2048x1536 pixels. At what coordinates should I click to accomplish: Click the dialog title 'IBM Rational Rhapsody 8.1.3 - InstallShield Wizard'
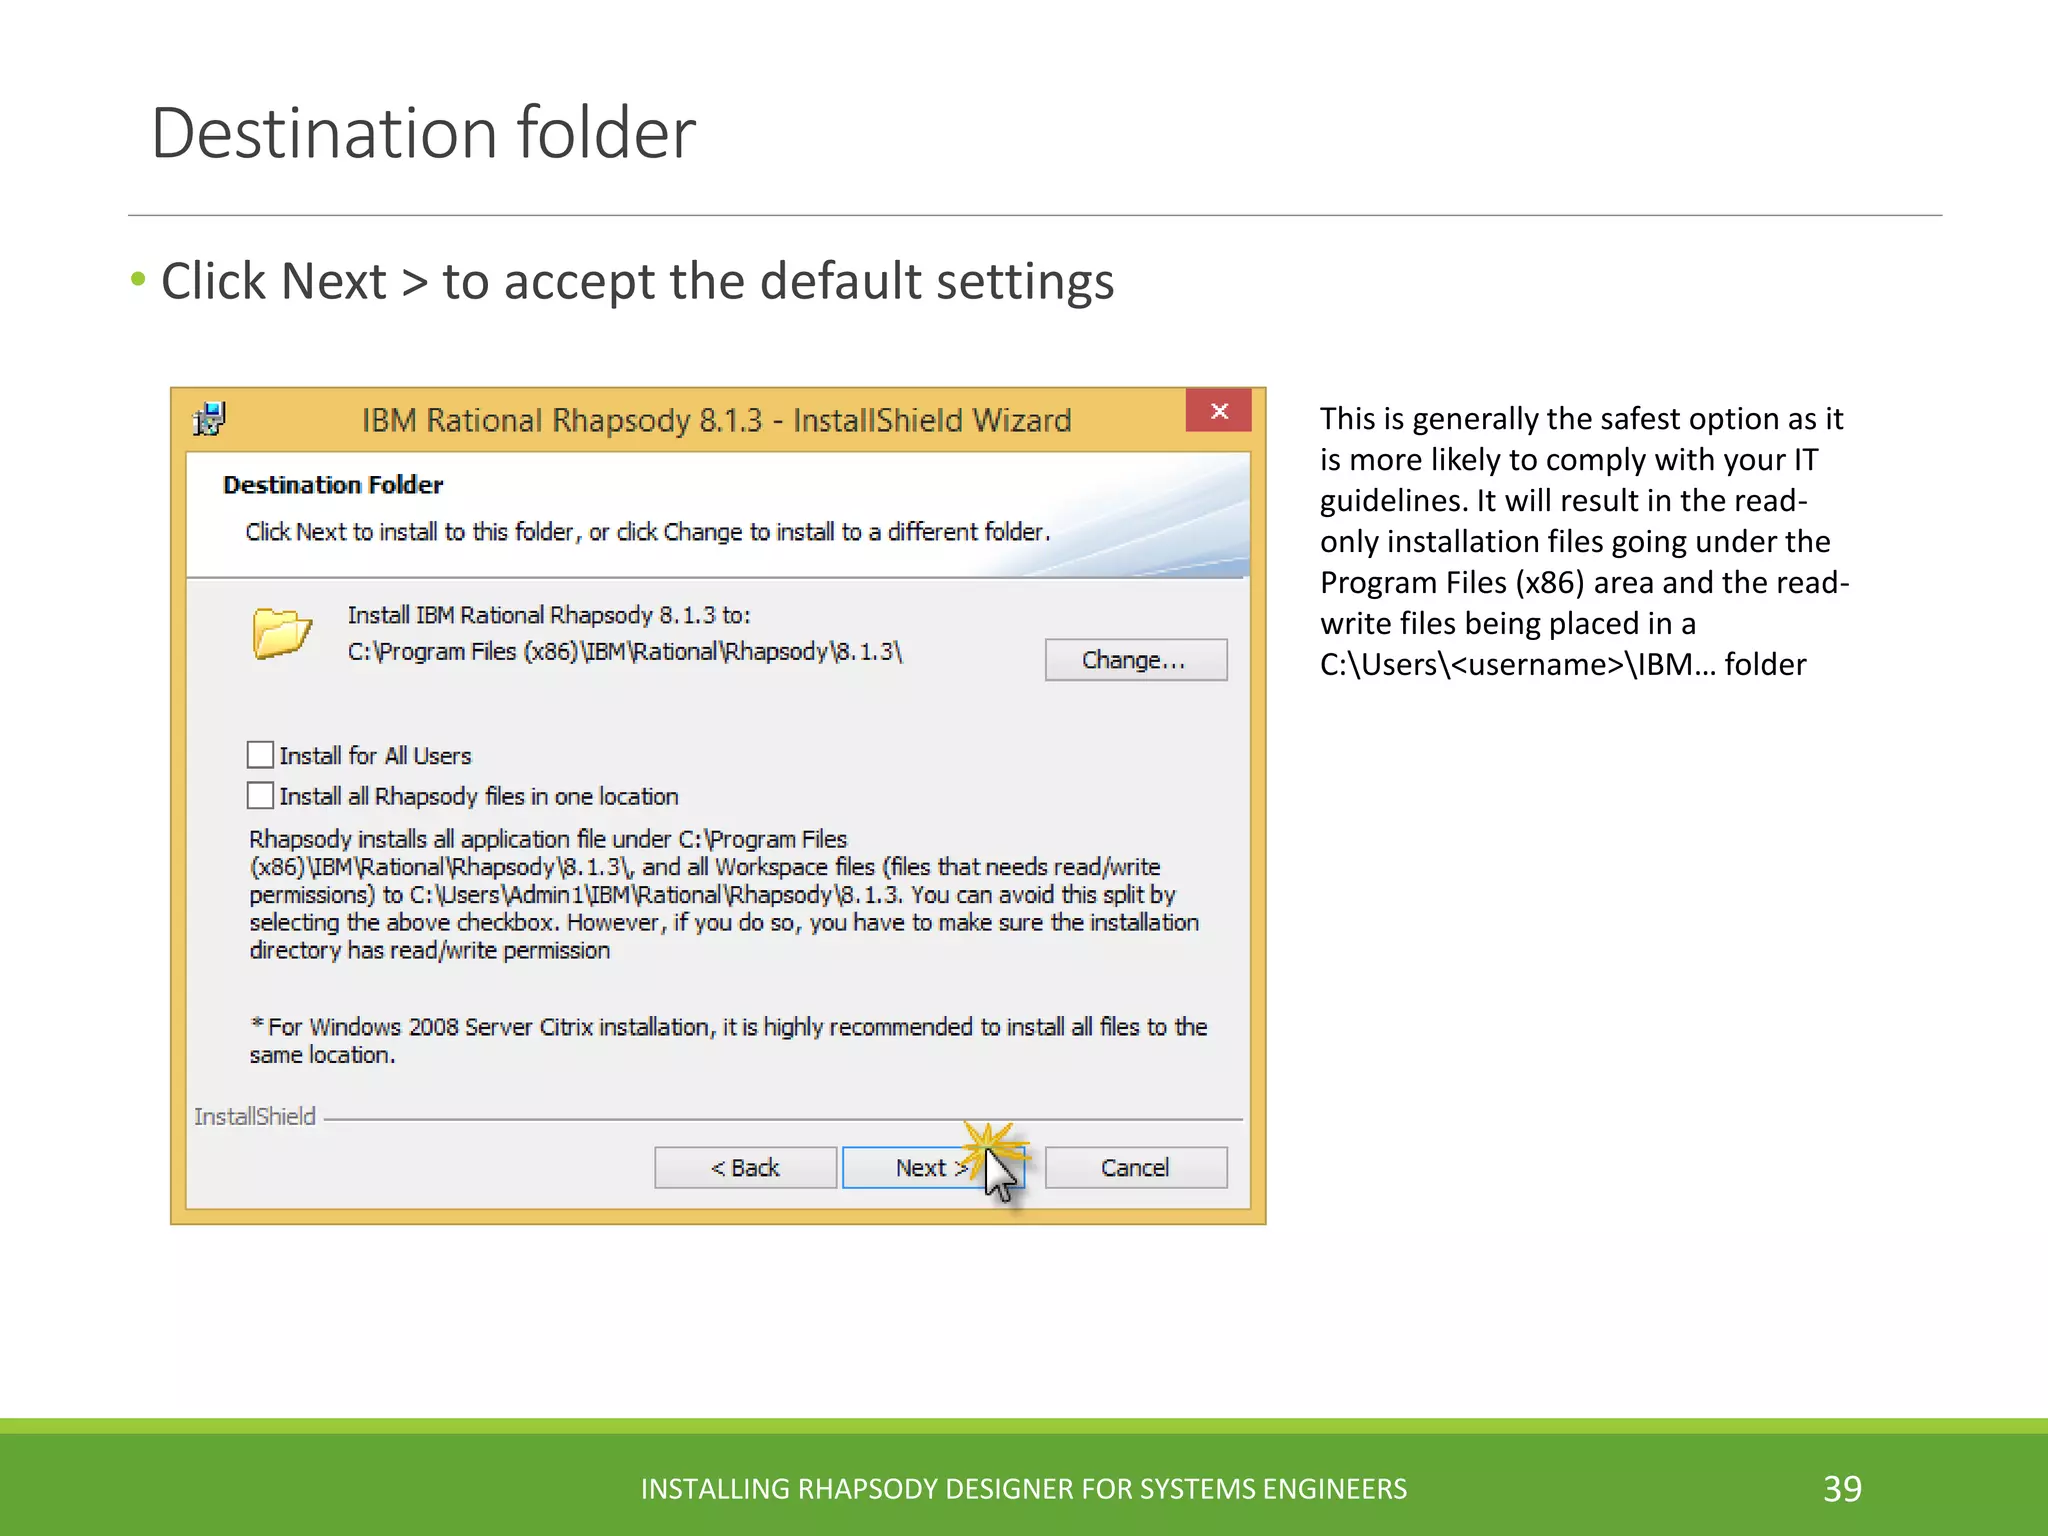coord(716,420)
